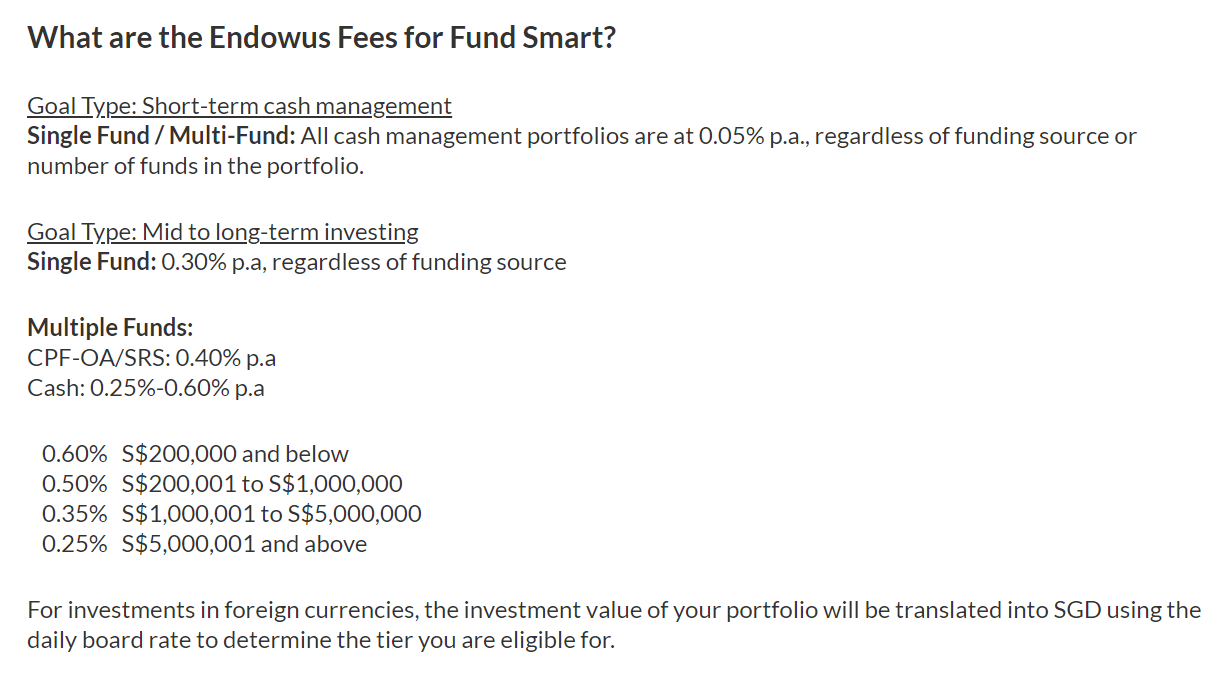Click 'Goal Type: Mid to long-term investing' text
This screenshot has width=1228, height=682.
[223, 232]
